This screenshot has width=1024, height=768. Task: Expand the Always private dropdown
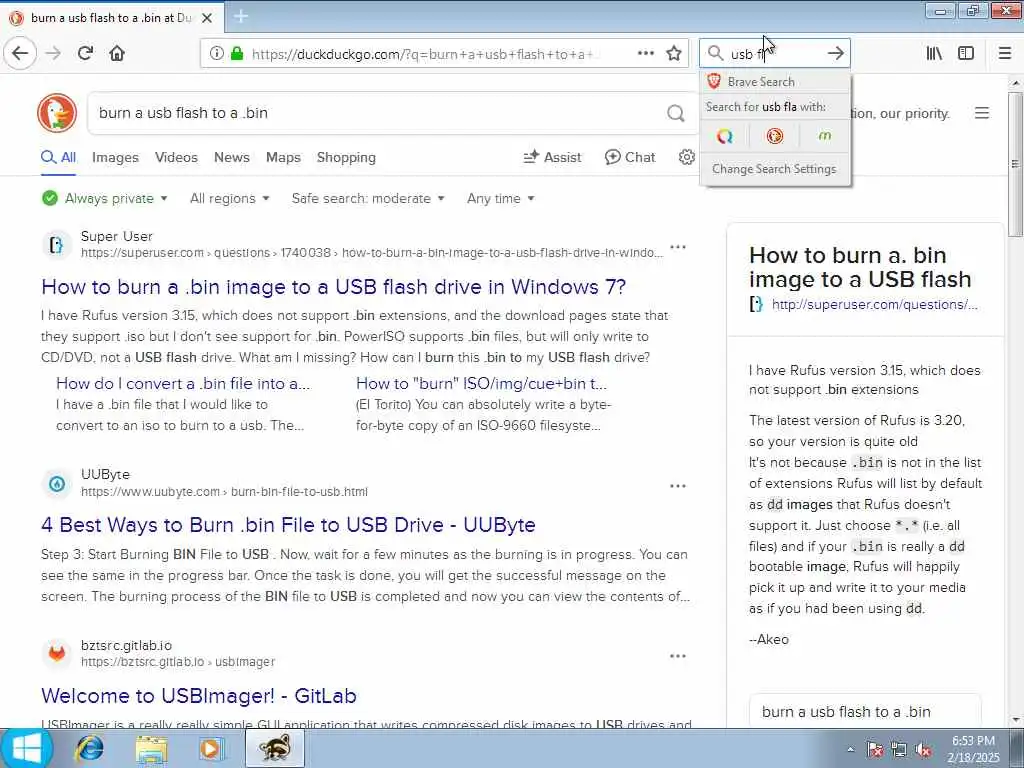pos(104,199)
